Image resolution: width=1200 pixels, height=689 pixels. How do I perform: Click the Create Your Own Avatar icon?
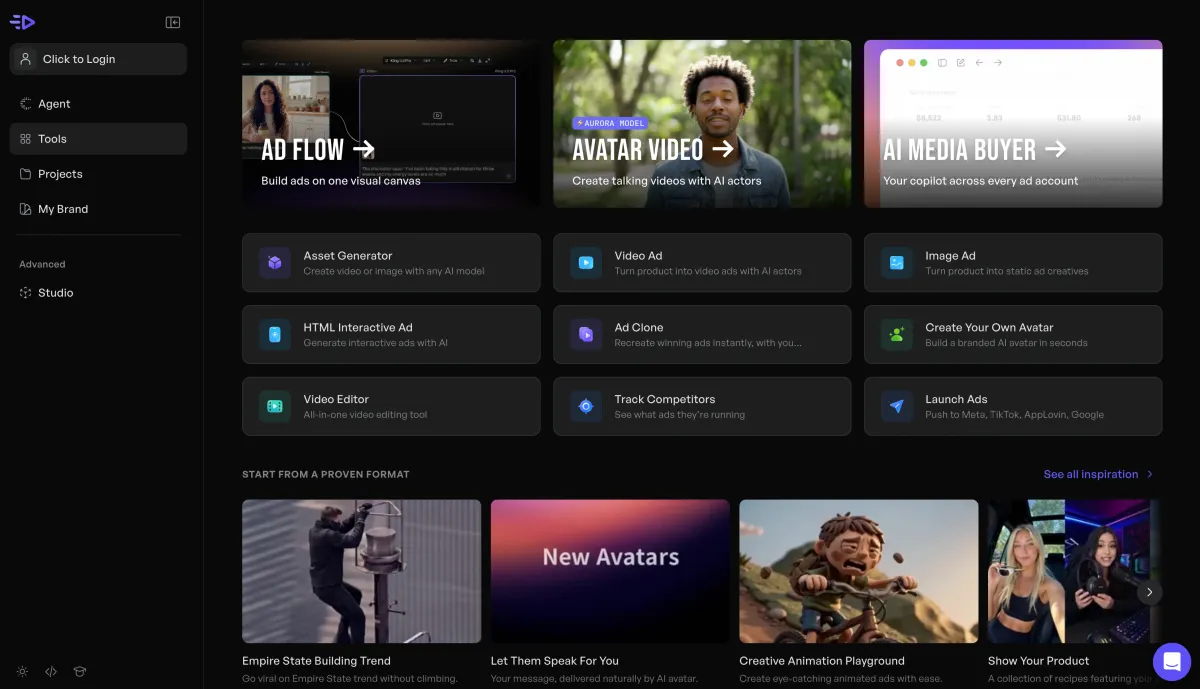897,334
